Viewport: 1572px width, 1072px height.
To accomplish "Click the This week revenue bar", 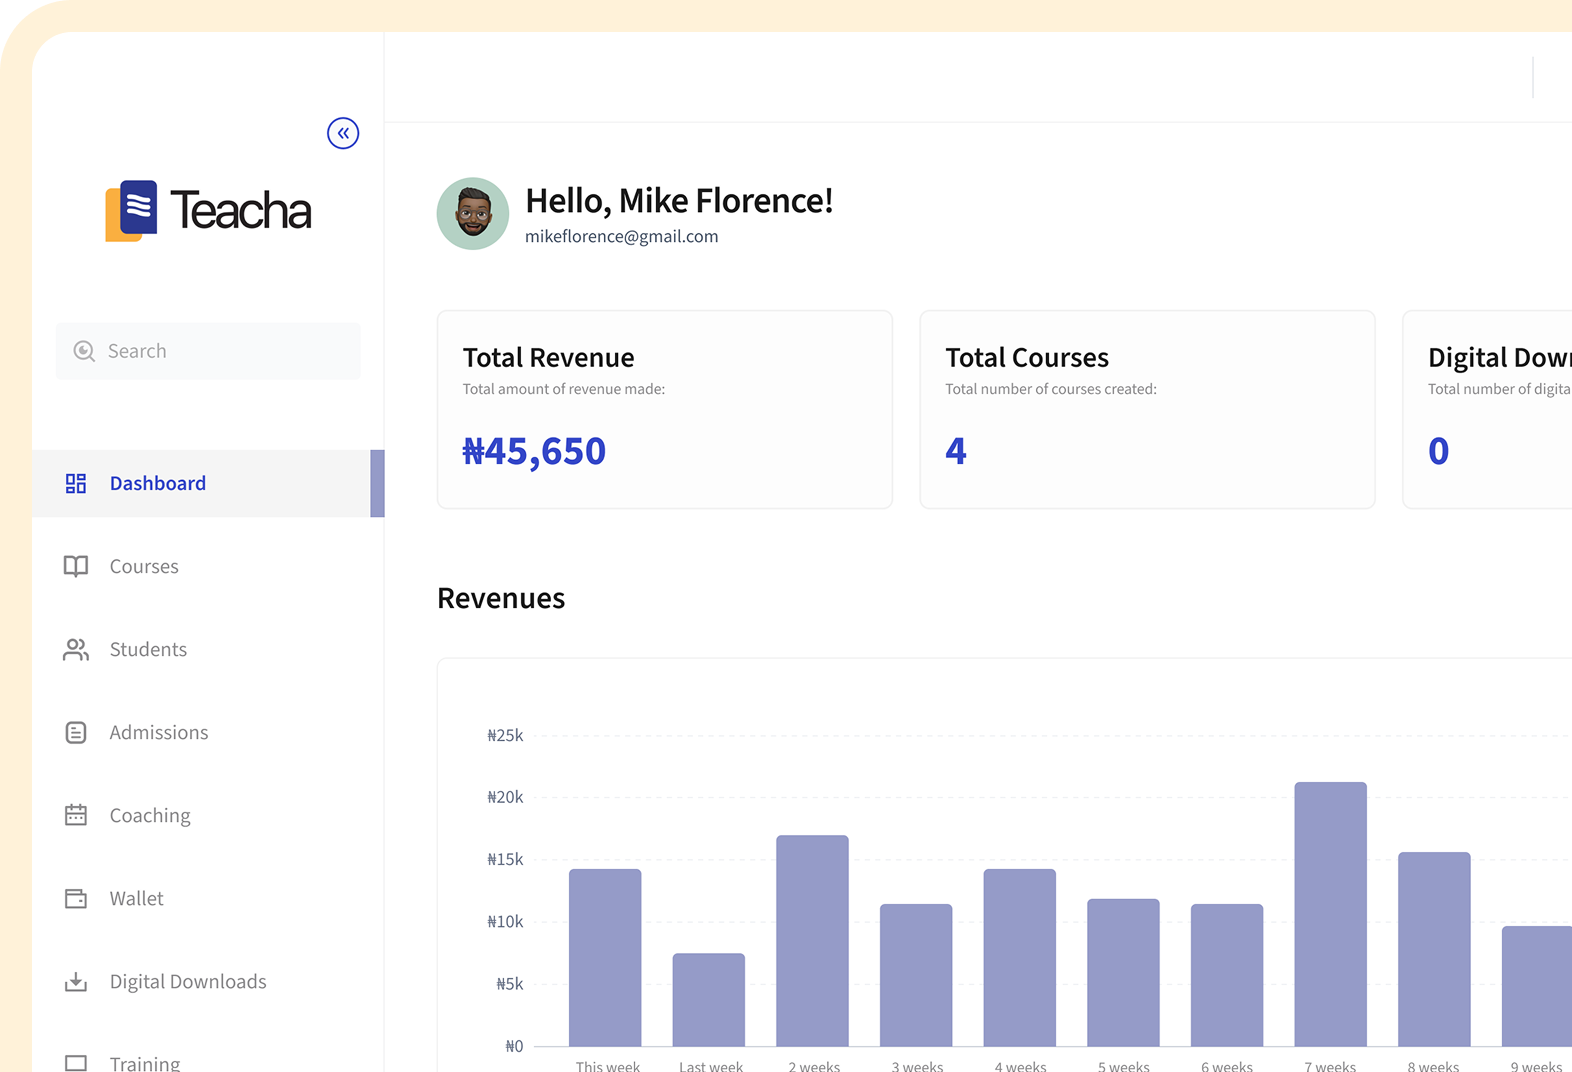I will click(x=605, y=958).
